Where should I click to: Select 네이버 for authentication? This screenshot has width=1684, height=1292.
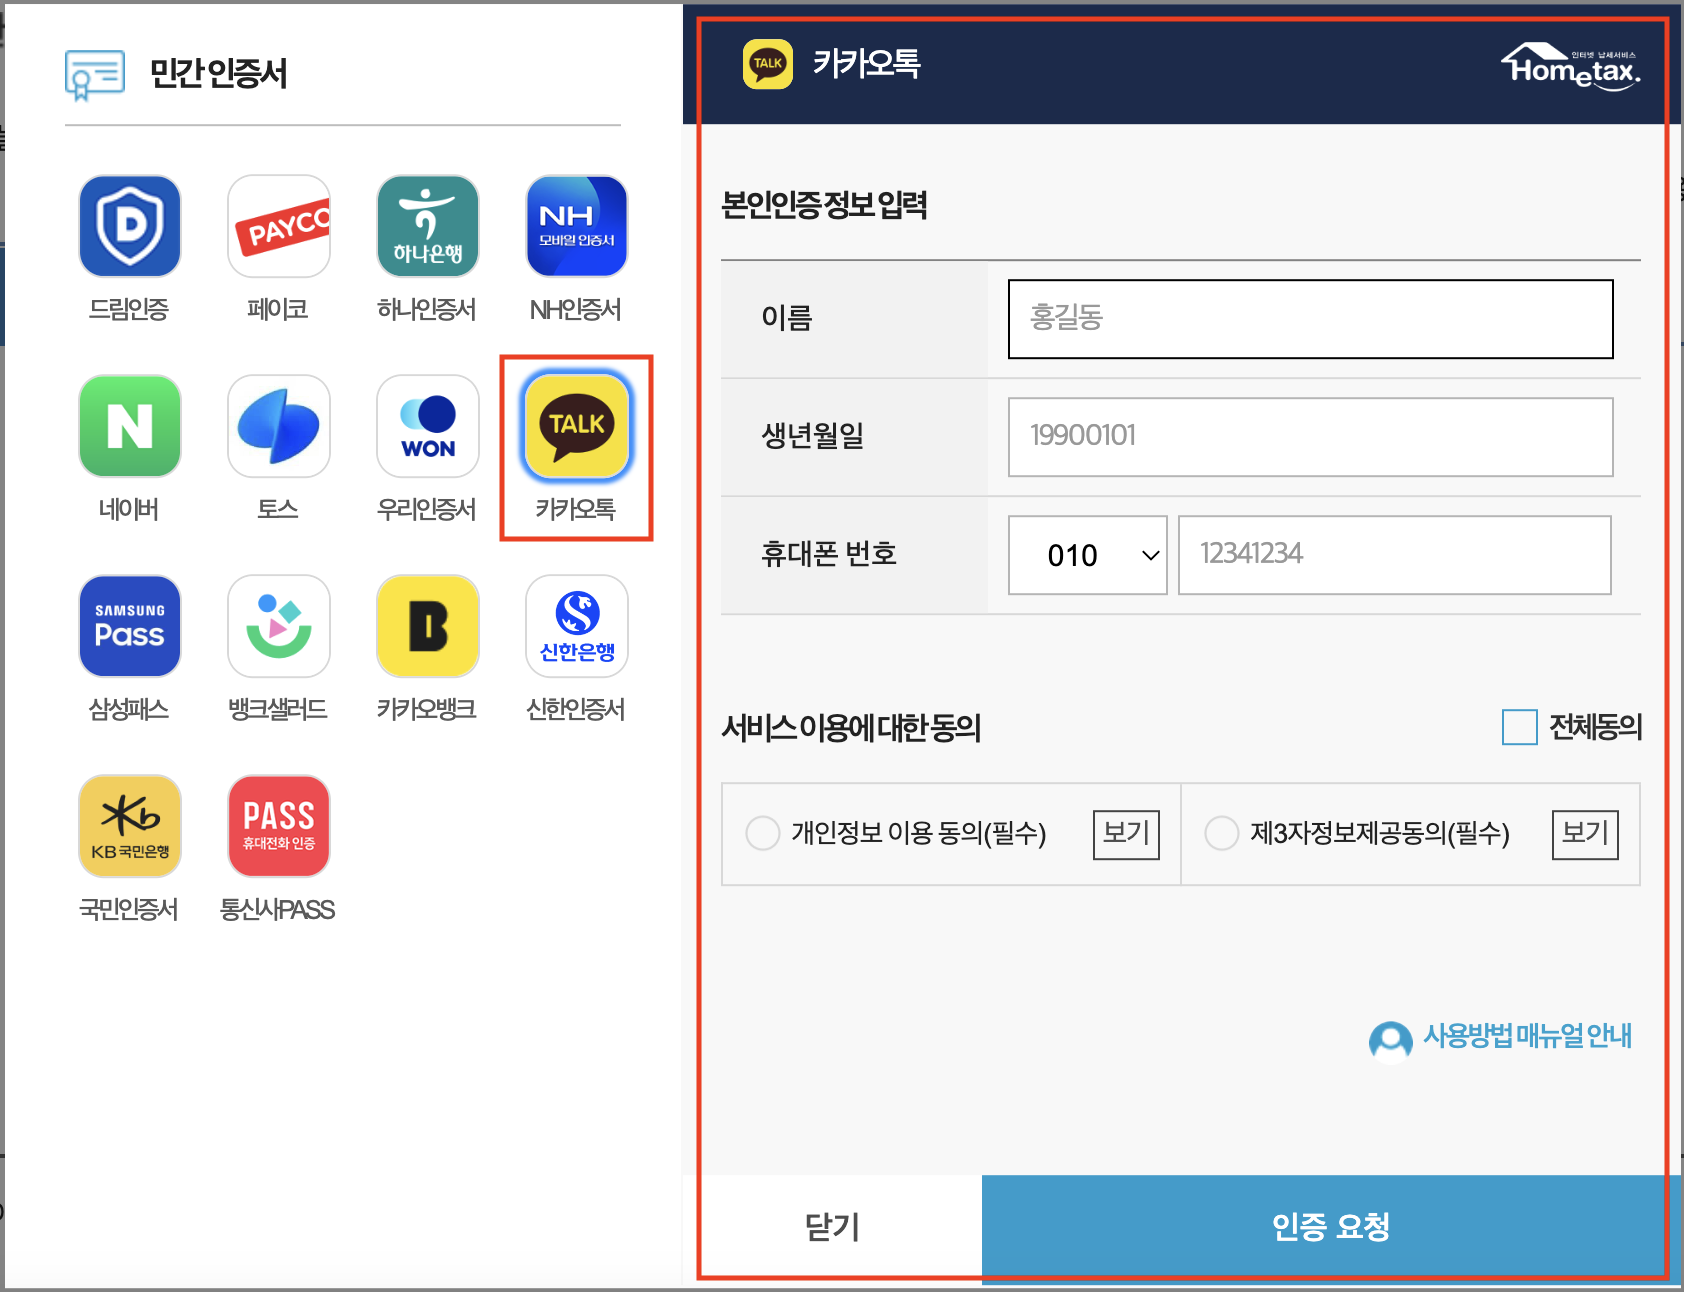tap(129, 426)
